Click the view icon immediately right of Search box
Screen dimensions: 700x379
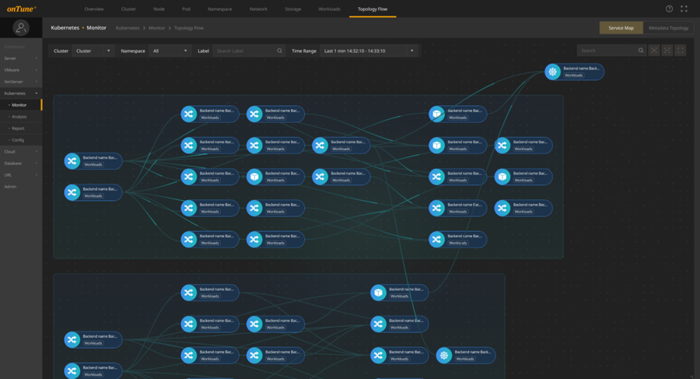tap(654, 50)
